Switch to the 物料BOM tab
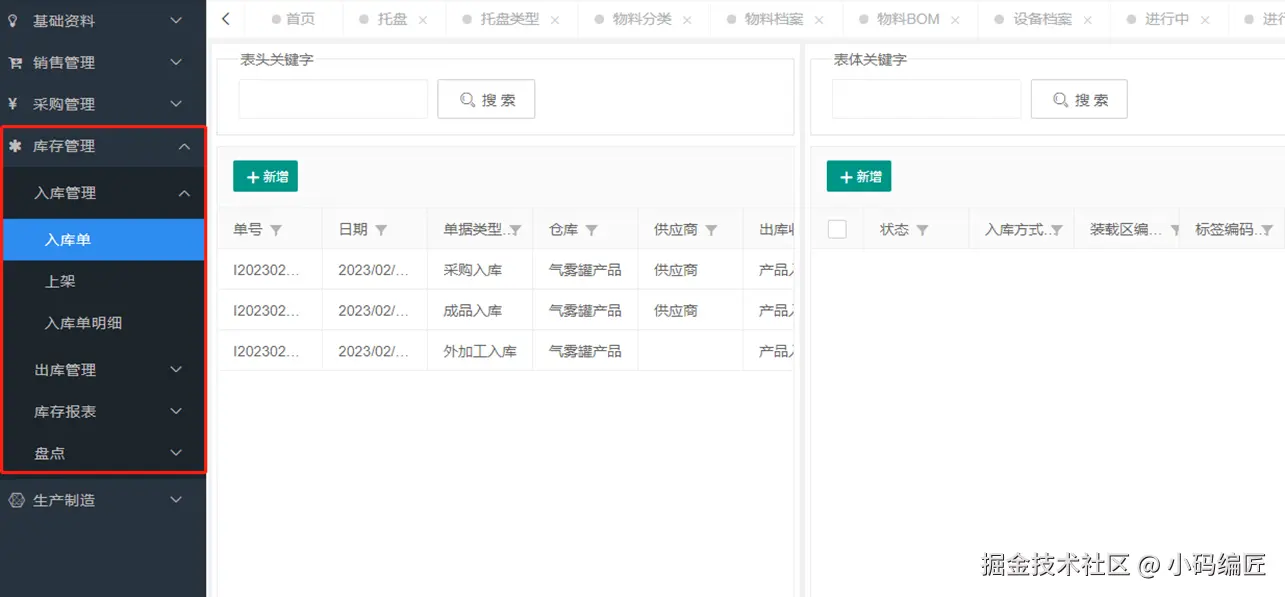Screen dimensions: 1285x597 point(908,19)
